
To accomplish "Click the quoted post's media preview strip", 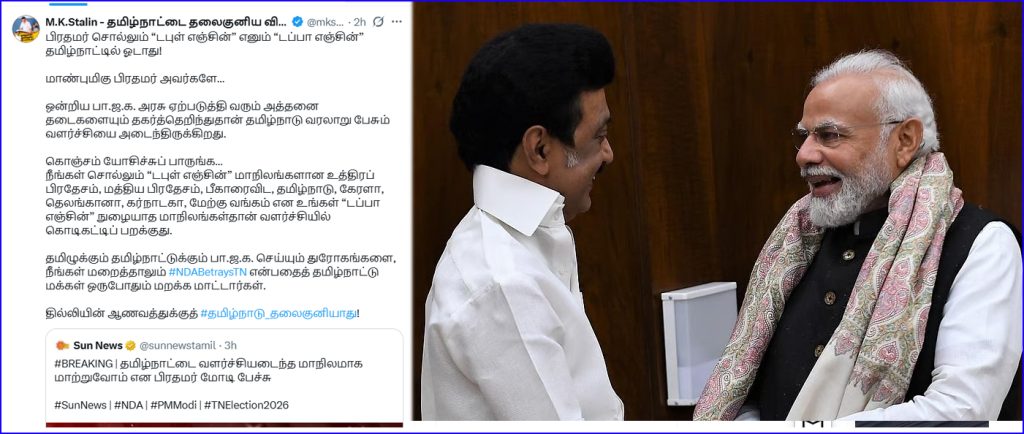I will point(224,424).
